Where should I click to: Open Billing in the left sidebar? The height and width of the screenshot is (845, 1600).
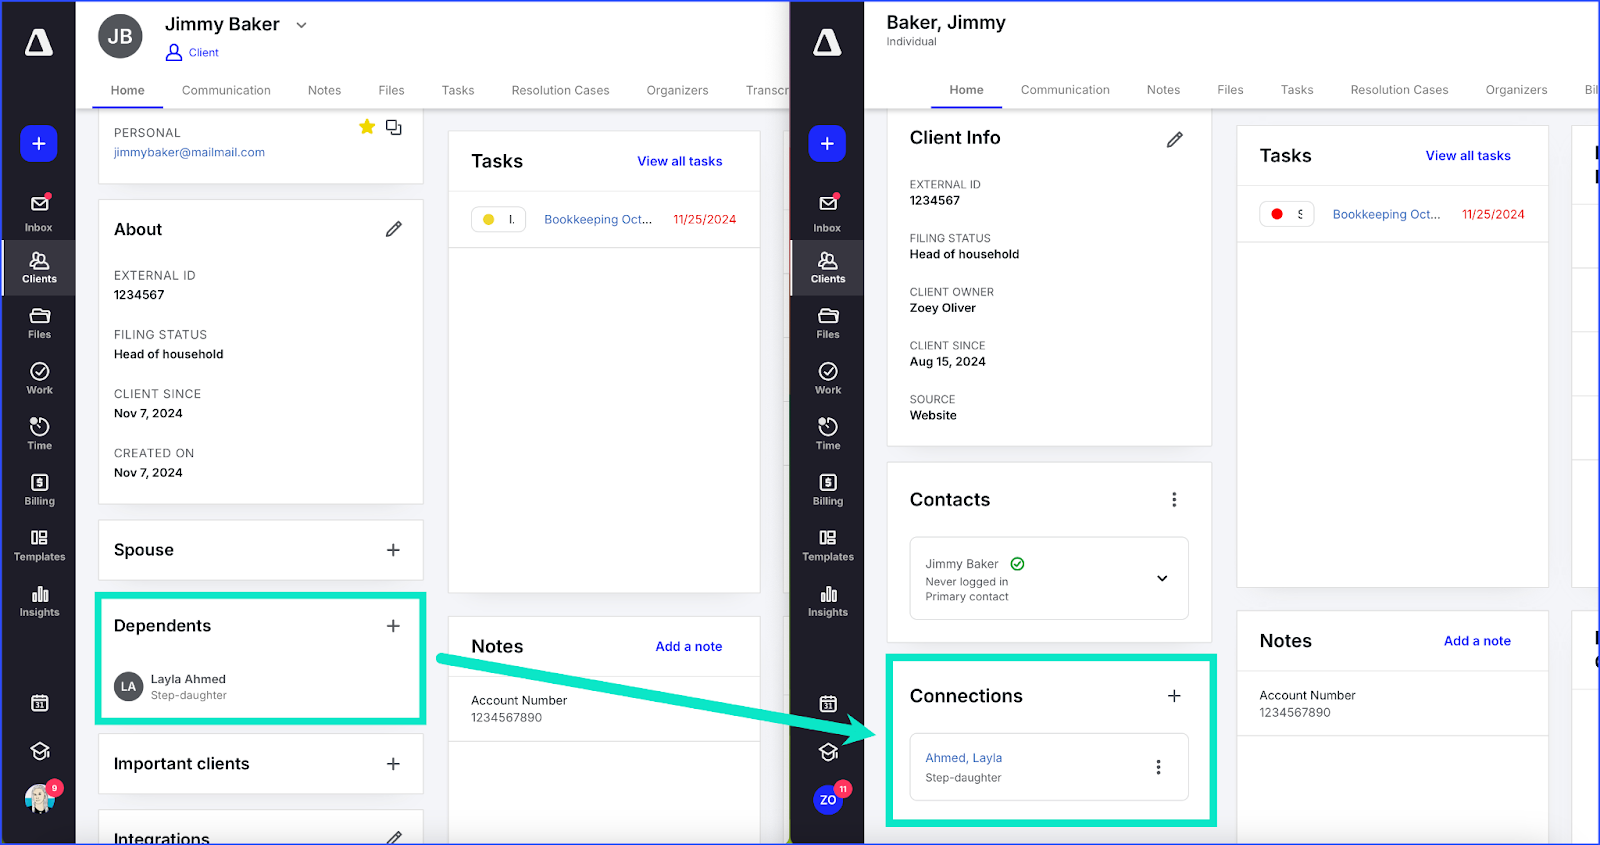(39, 489)
